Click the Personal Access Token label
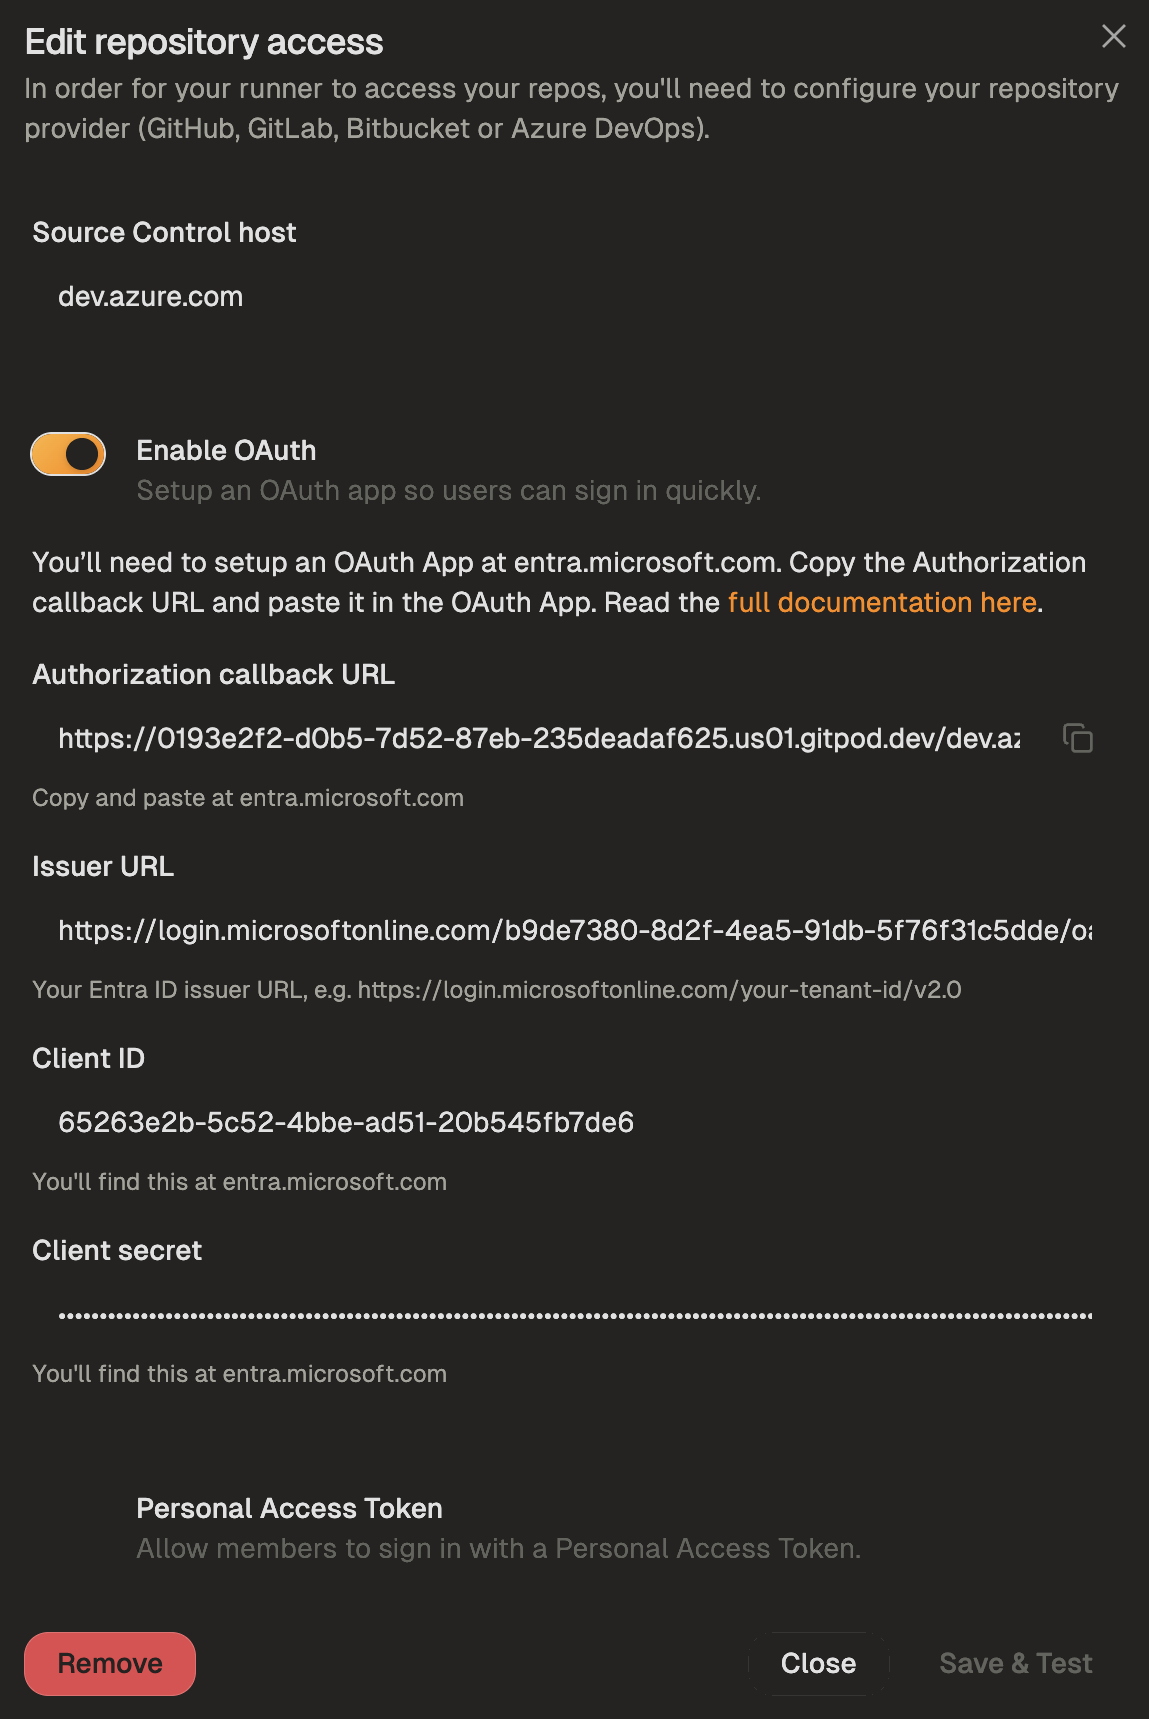 (289, 1508)
